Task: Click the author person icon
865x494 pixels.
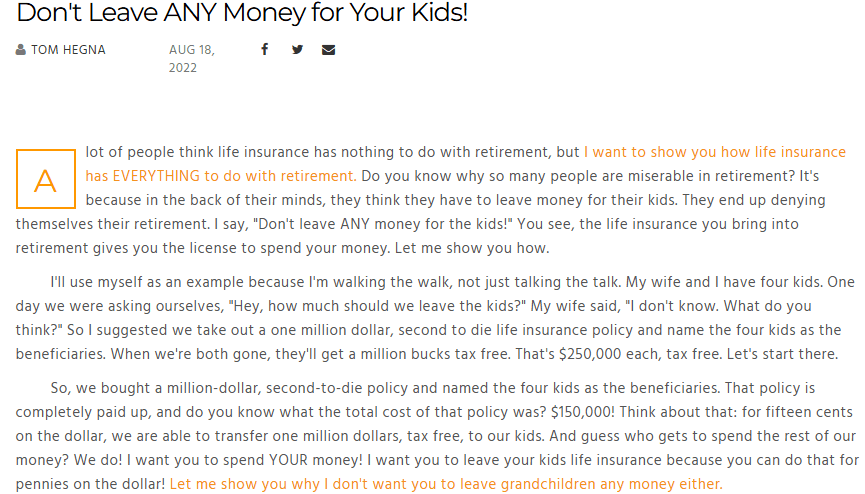Action: [x=21, y=50]
